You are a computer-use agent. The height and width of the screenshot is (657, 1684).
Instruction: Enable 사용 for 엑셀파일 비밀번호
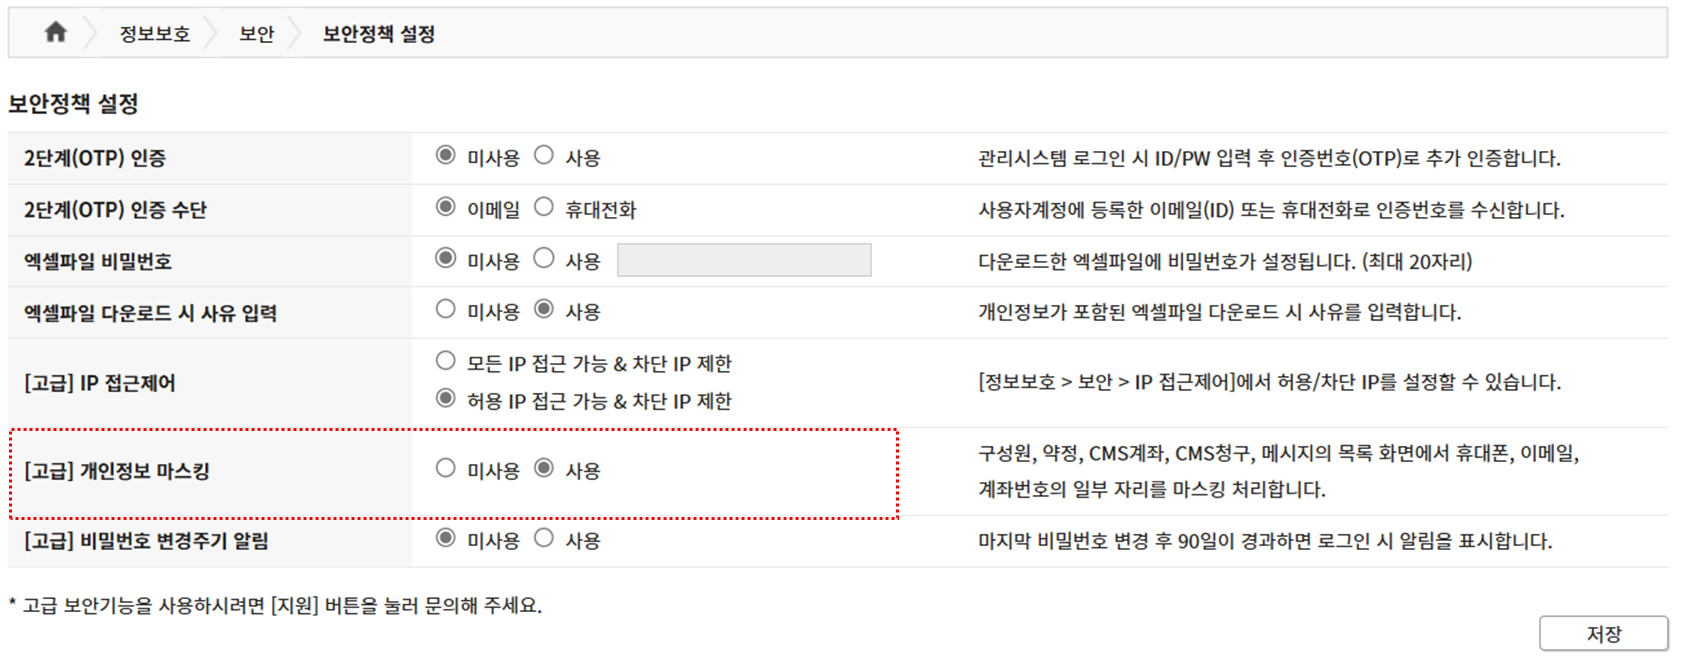click(544, 258)
